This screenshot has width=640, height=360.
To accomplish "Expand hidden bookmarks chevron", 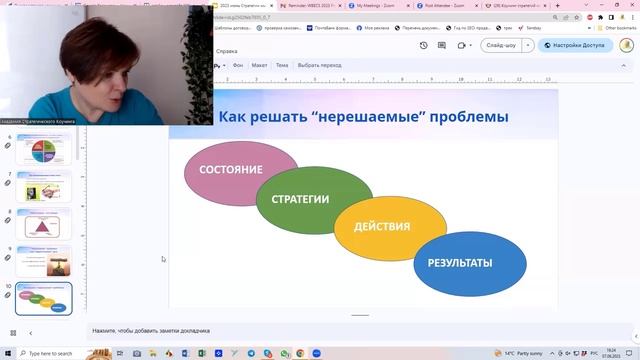I will click(x=589, y=28).
